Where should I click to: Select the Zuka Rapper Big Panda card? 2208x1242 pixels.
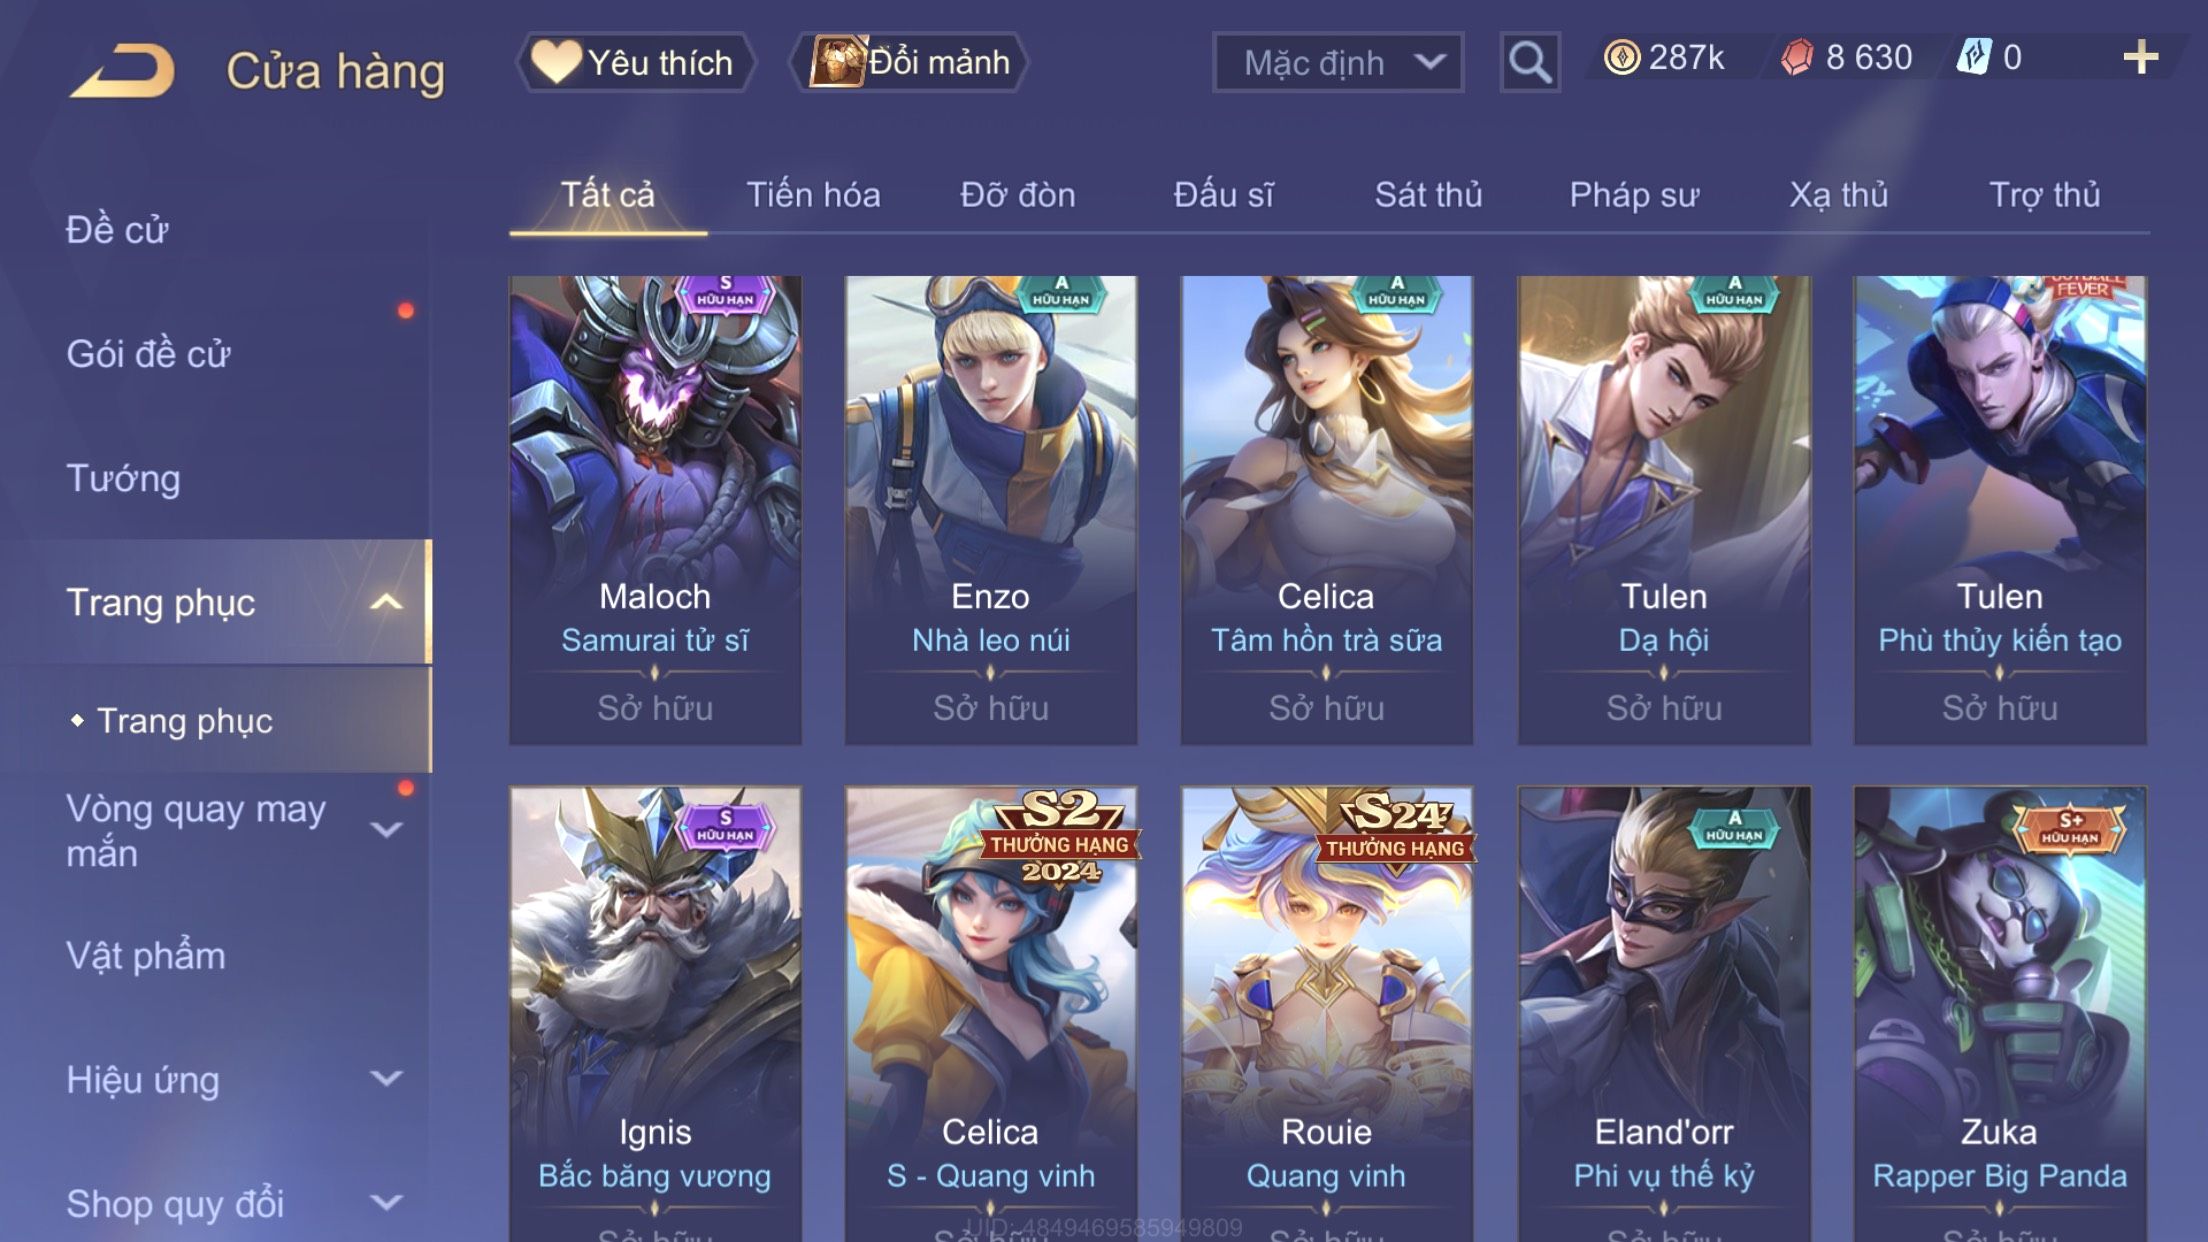click(1999, 1014)
